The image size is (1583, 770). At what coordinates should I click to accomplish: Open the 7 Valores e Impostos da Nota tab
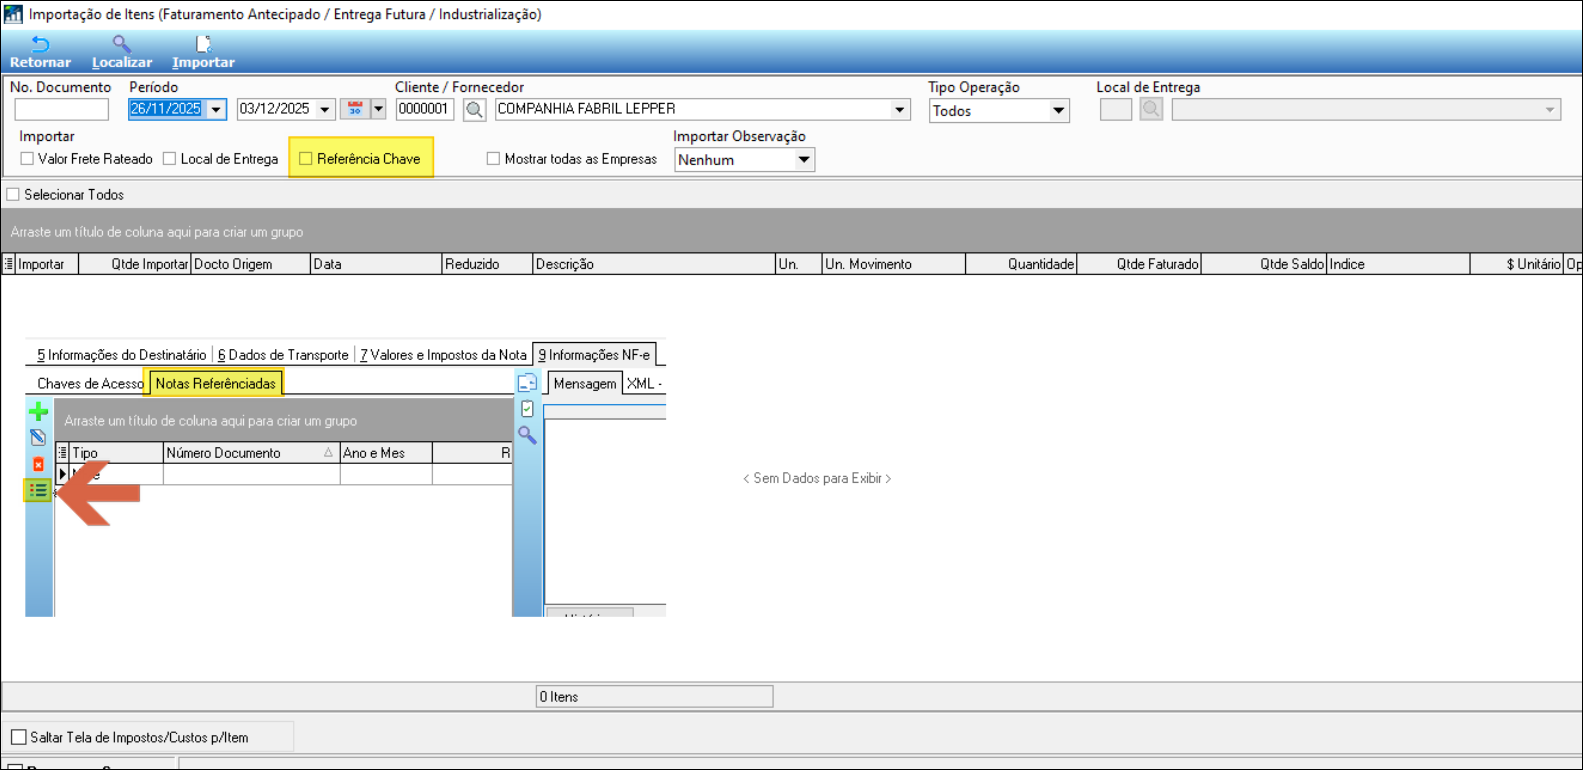[x=443, y=355]
